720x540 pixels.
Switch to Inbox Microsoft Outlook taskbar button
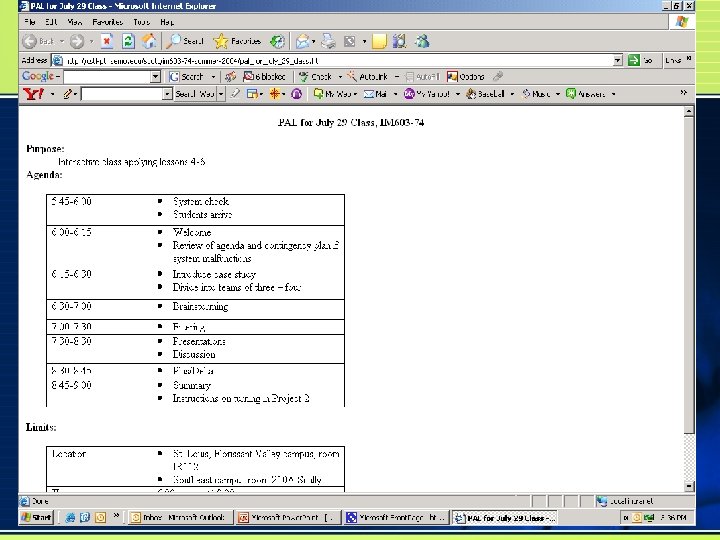[180, 518]
